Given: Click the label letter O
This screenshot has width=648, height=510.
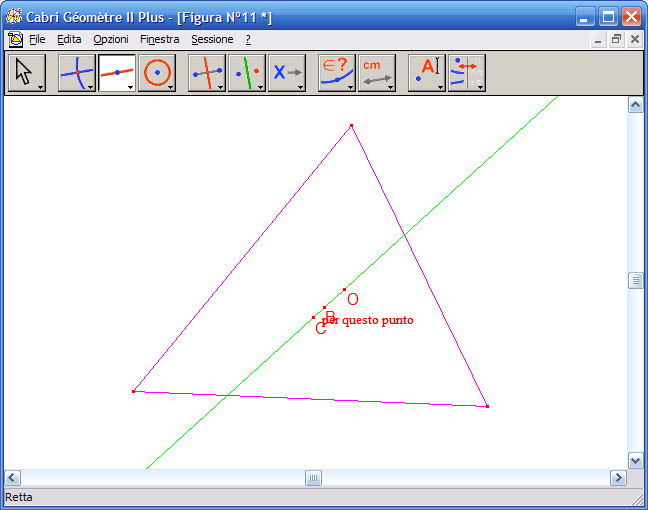Looking at the screenshot, I should pos(353,299).
